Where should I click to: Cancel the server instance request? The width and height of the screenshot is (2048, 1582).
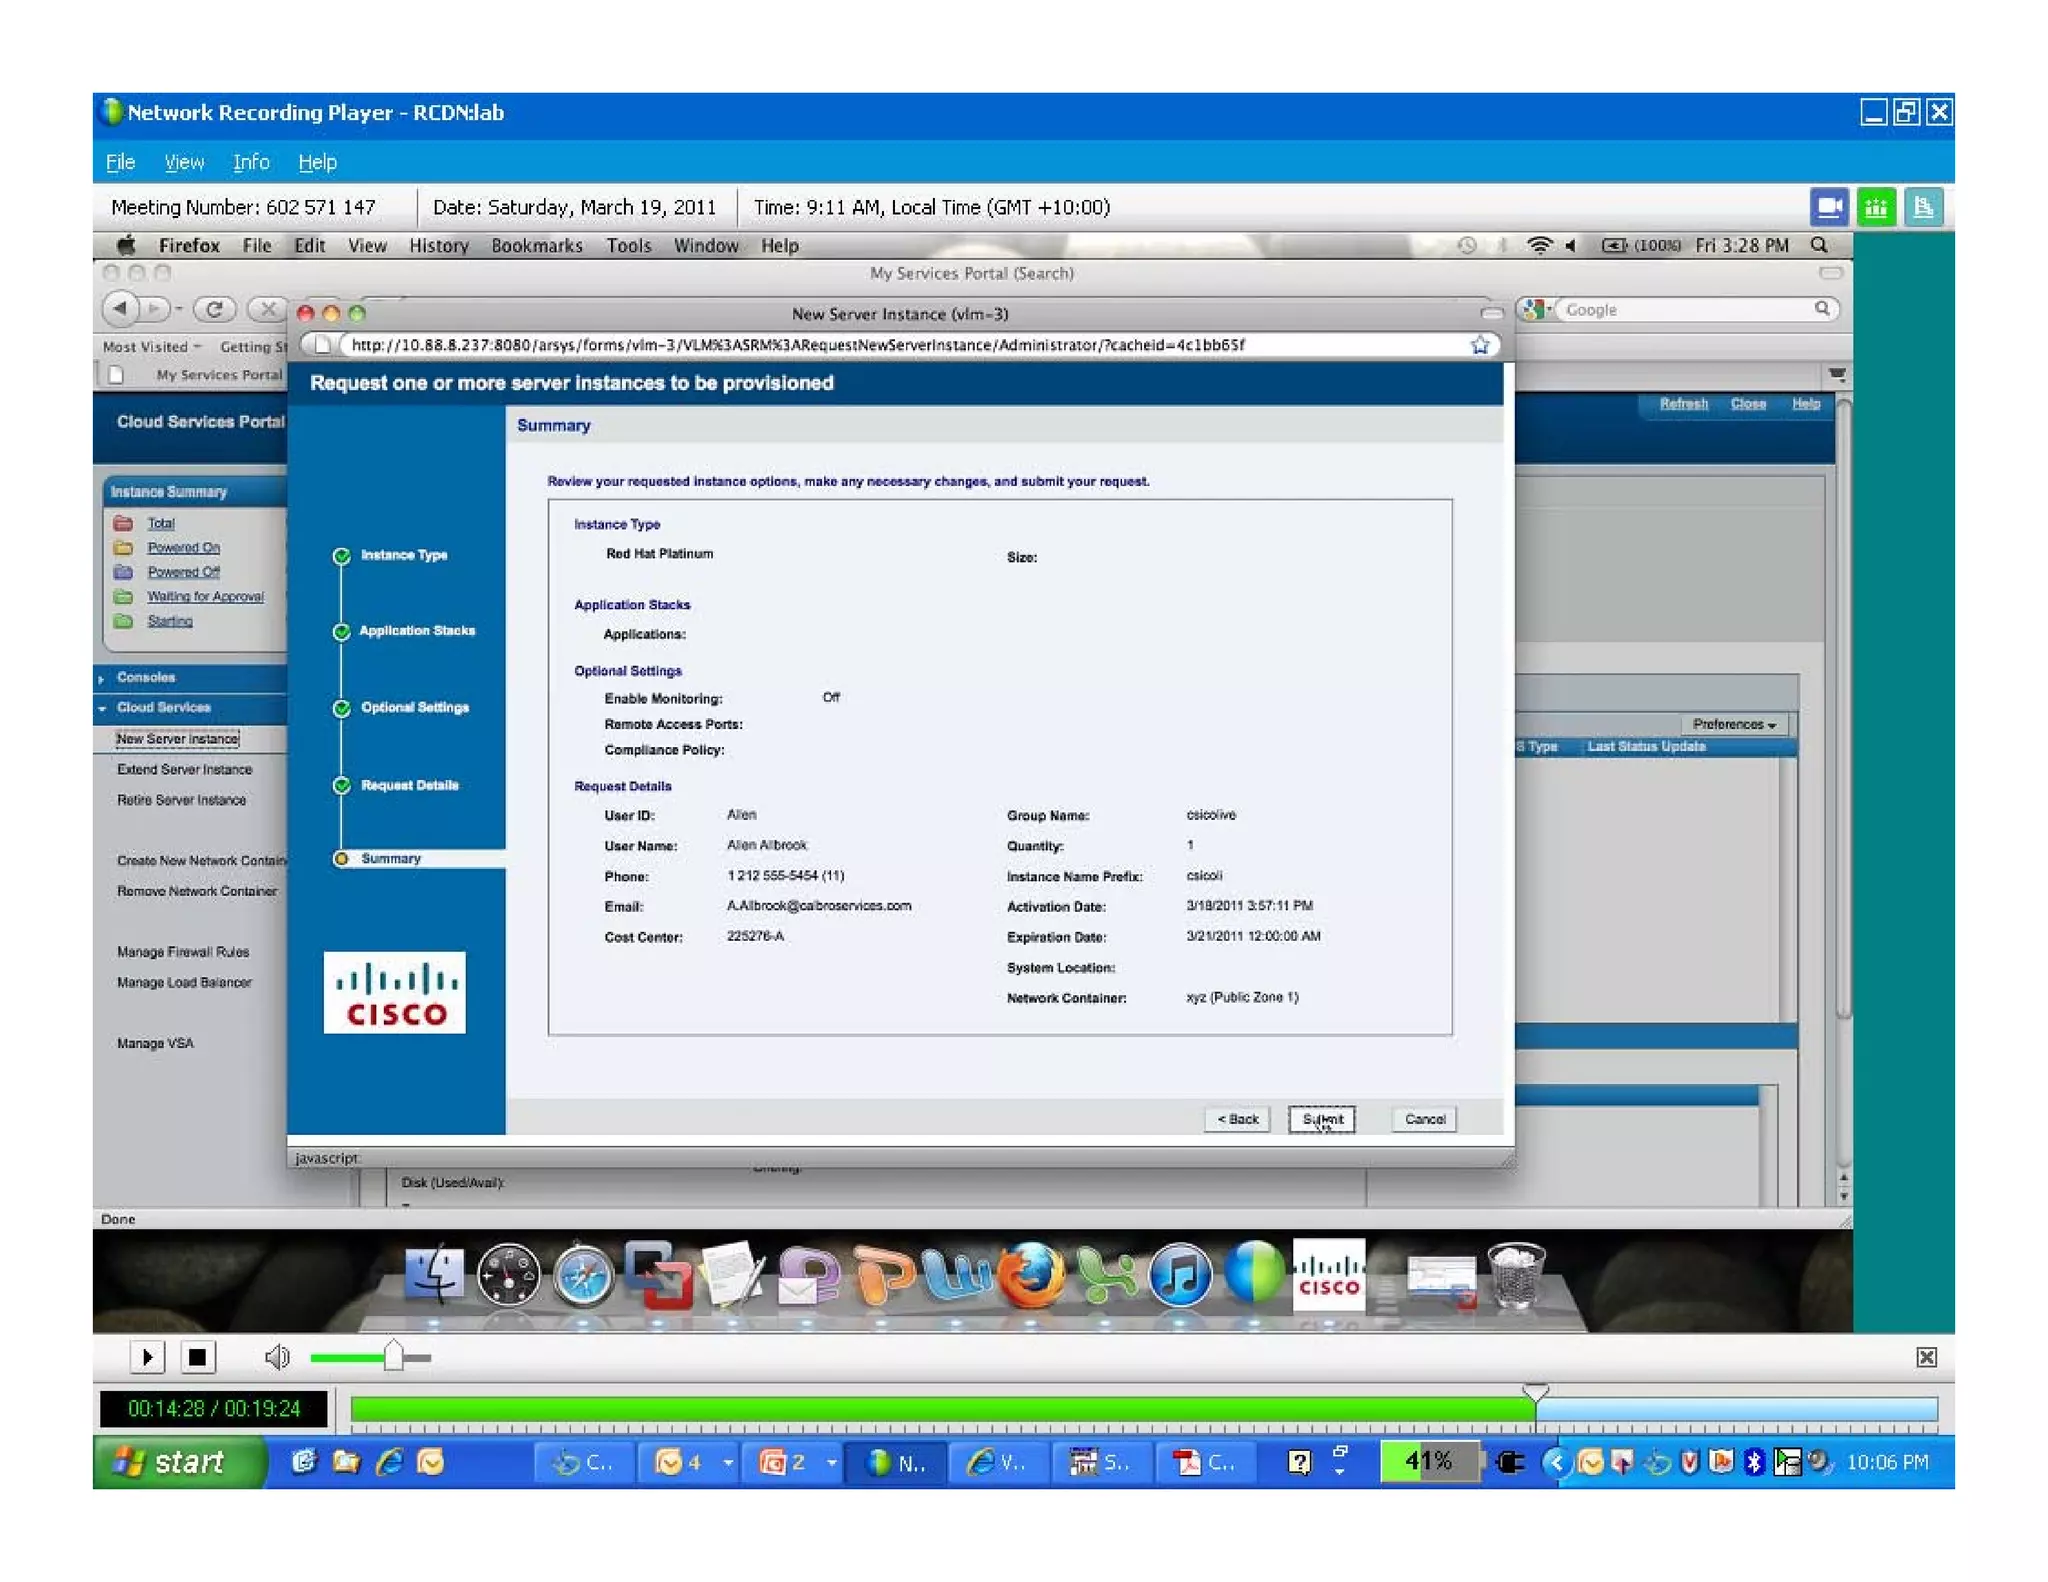pos(1424,1119)
